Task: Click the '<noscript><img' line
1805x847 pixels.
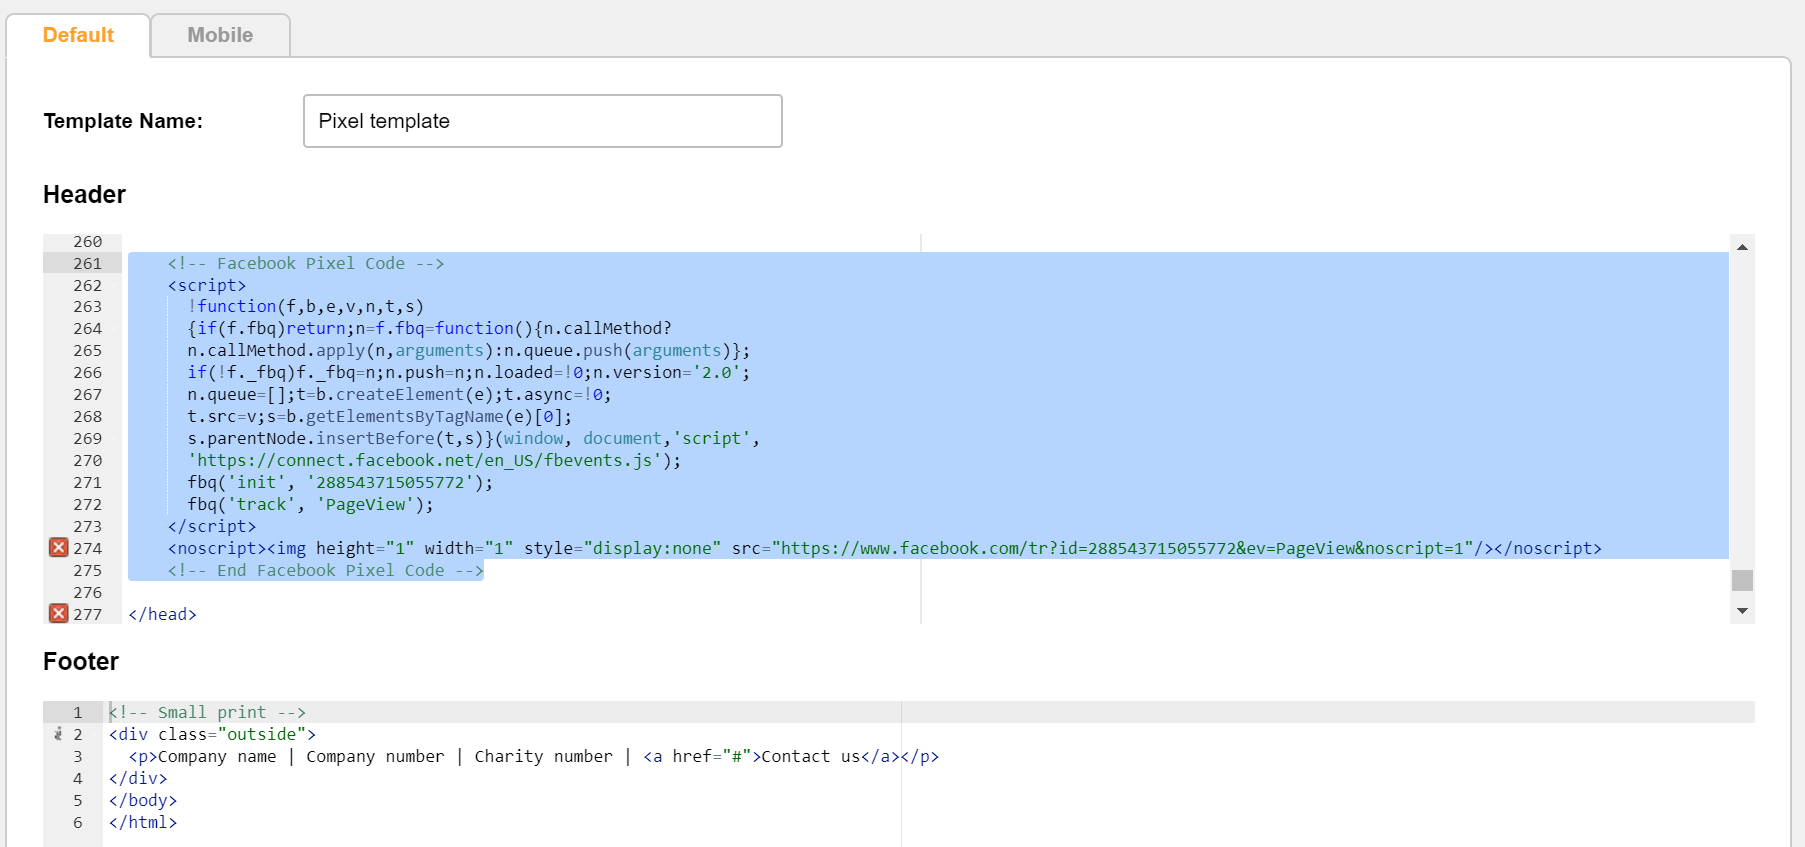Action: tap(885, 549)
